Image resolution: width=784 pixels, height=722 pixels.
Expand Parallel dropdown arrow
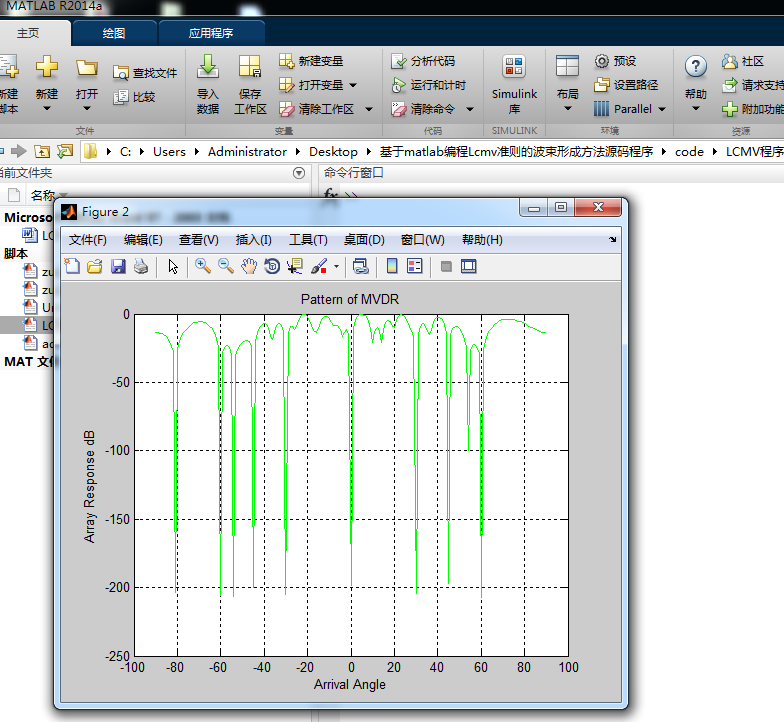click(x=662, y=109)
